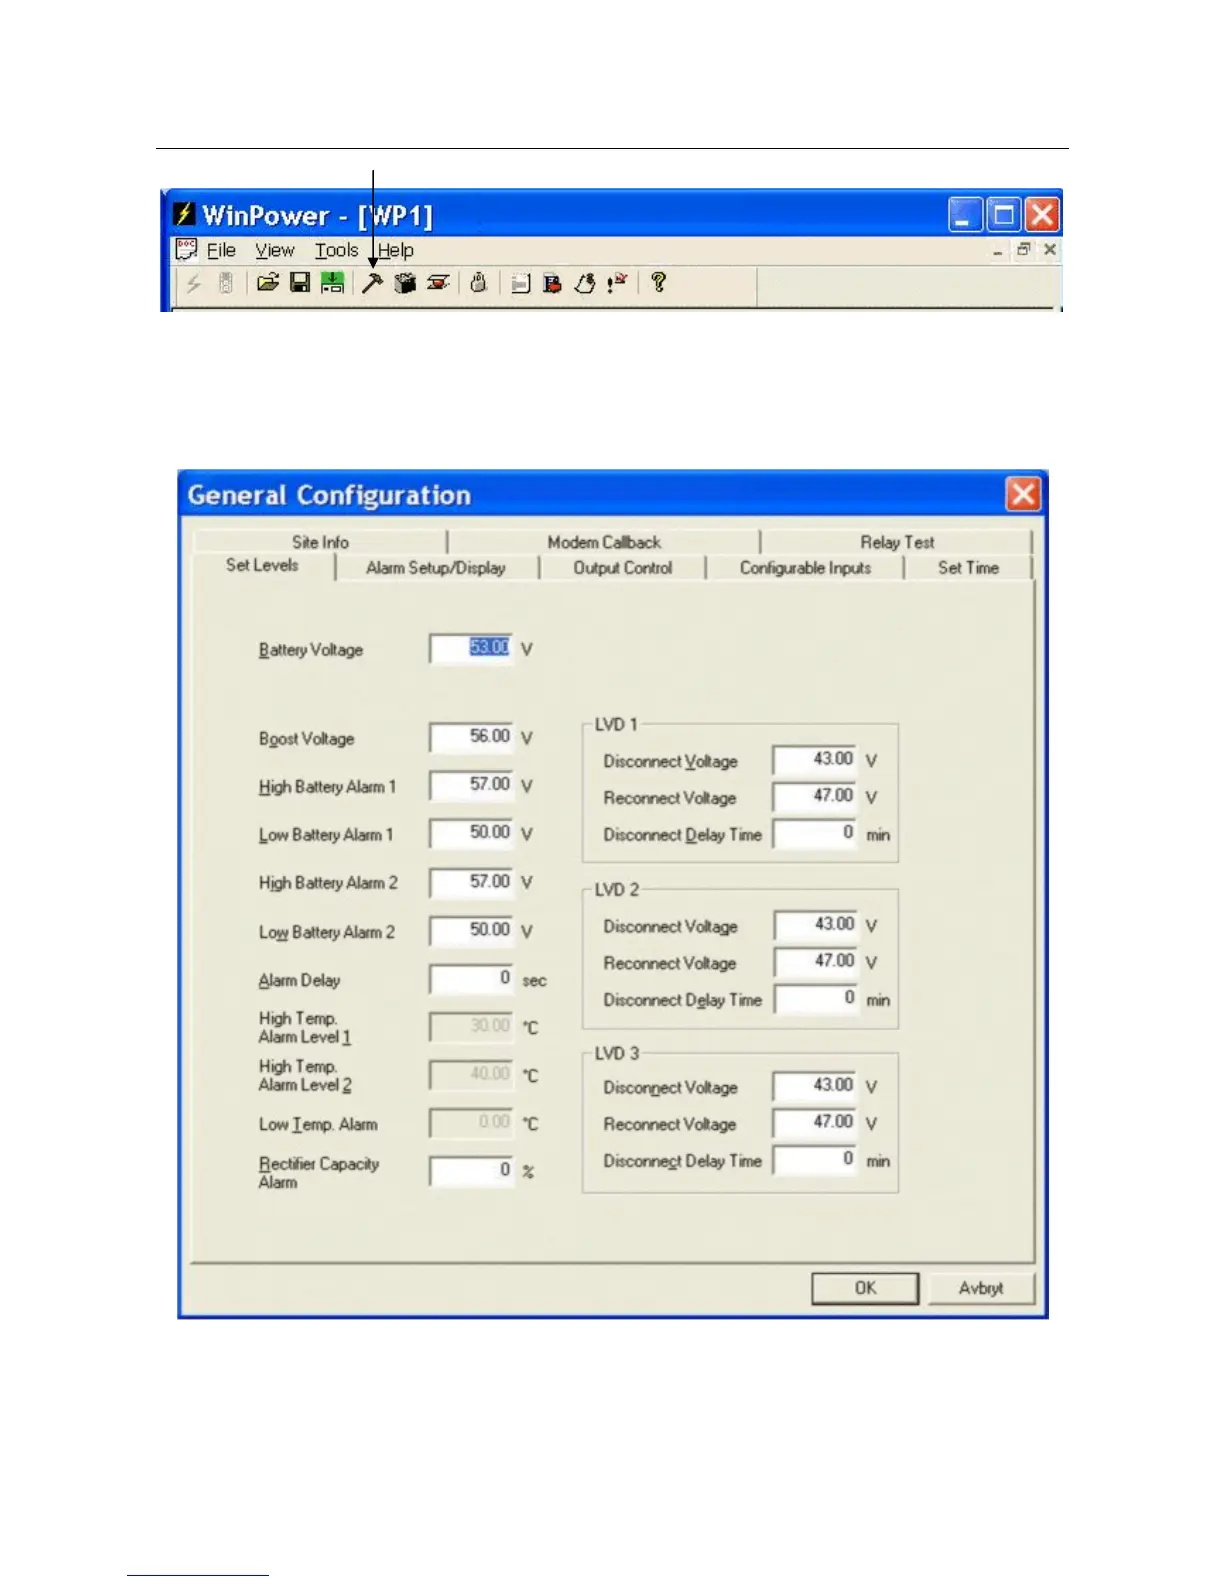Click the High Temp. Alarm Level 1 field

(x=471, y=1026)
